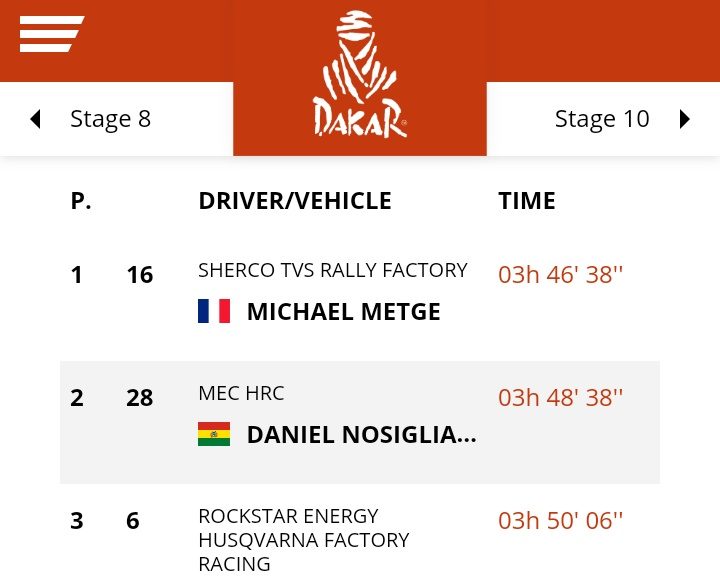This screenshot has height=580, width=720.
Task: Select third place time 03h 50' 06''
Action: click(x=560, y=521)
